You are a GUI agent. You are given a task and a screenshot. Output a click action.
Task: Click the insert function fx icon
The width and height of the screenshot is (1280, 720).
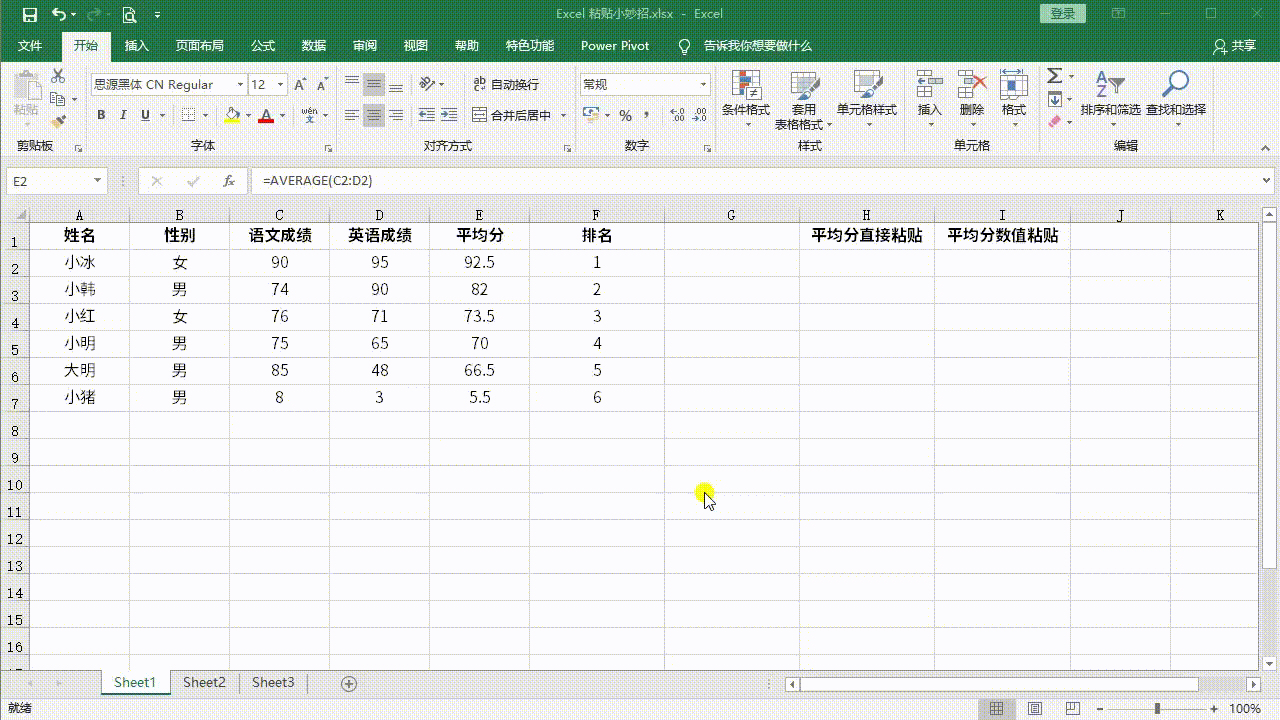229,181
